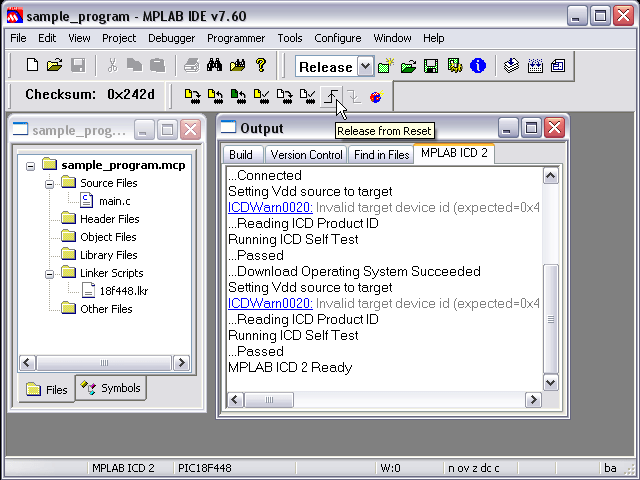Click project tree horizontal scroll right arrow
640x480 pixels.
[x=181, y=362]
